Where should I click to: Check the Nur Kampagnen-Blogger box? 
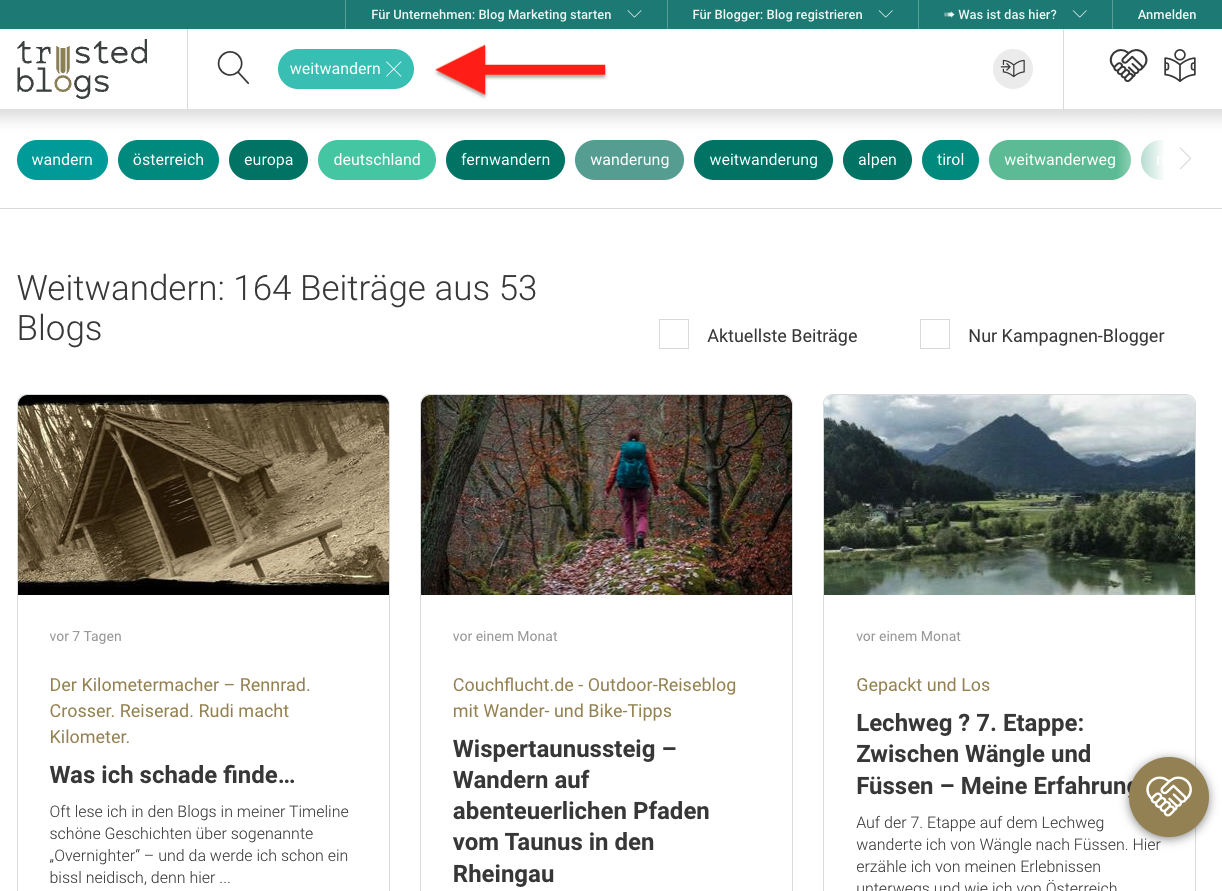(935, 335)
